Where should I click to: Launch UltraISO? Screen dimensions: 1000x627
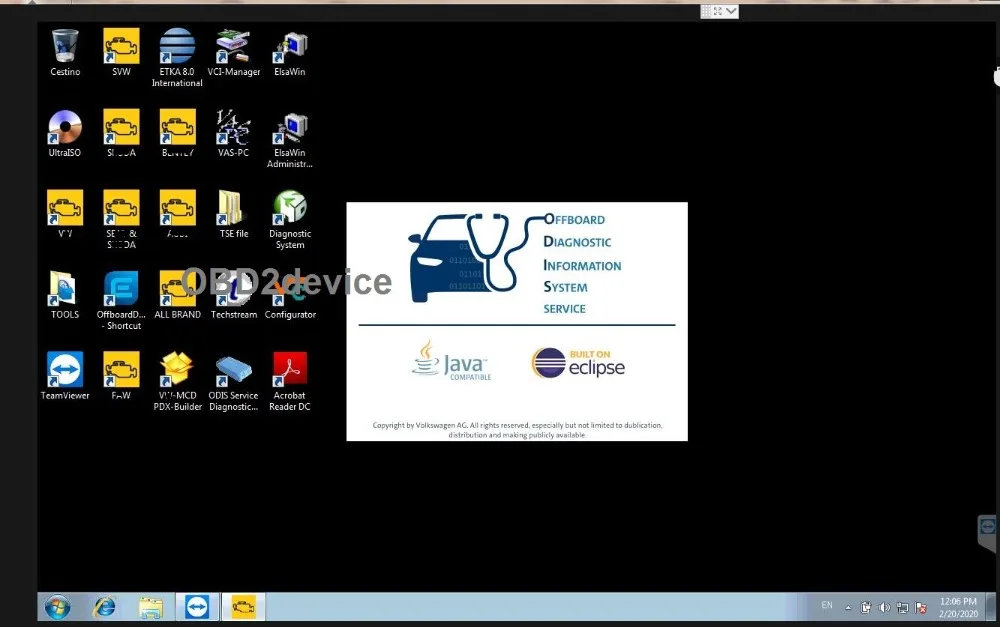[65, 133]
